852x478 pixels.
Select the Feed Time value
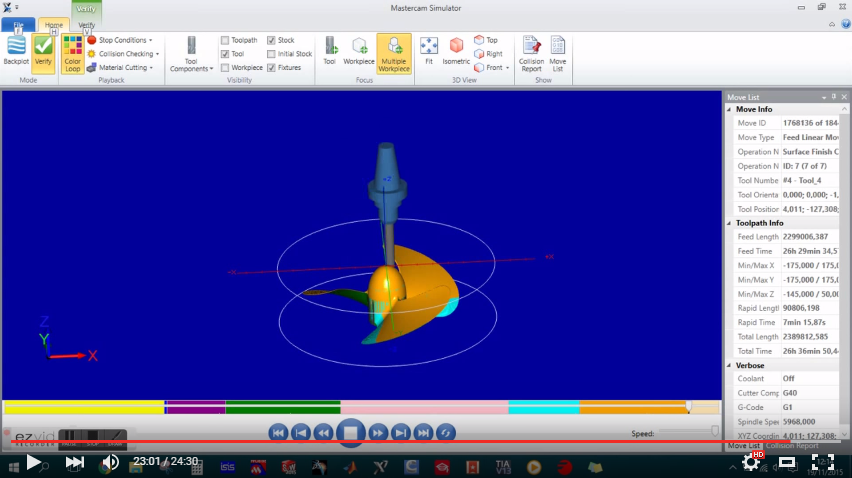tap(810, 251)
